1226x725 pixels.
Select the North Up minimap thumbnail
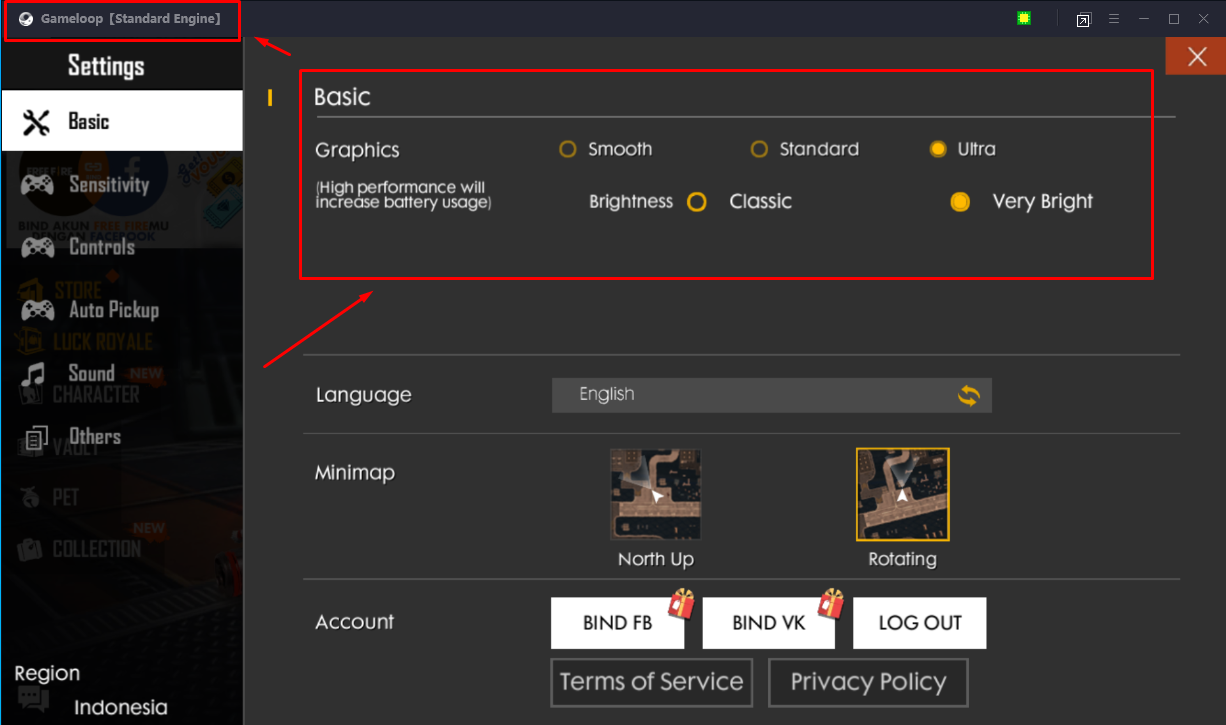click(x=656, y=494)
